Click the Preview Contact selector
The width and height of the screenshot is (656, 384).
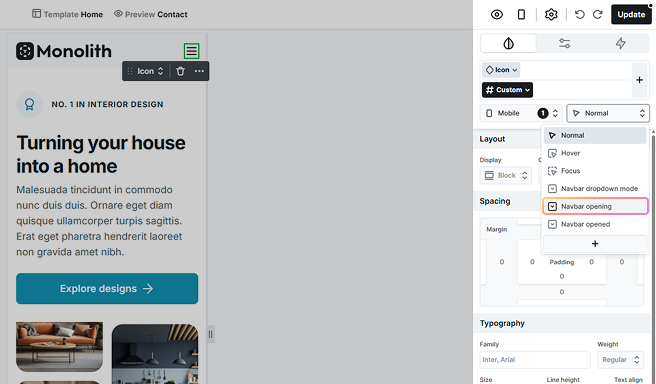[151, 14]
